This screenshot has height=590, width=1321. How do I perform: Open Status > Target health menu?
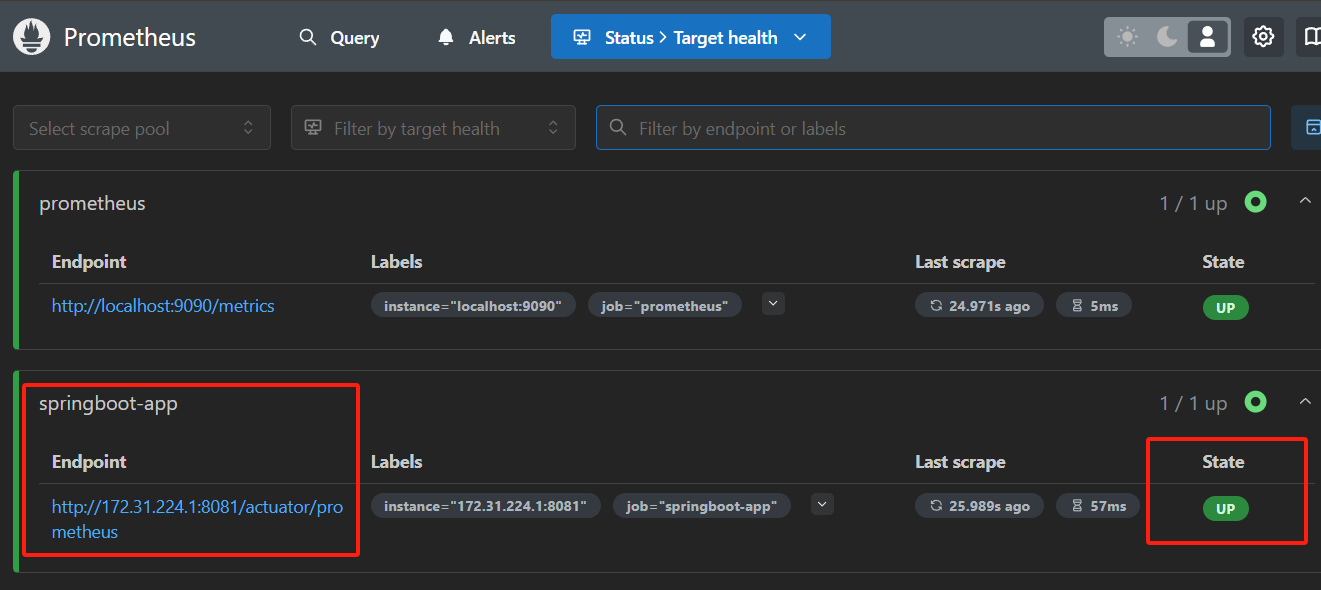tap(690, 37)
